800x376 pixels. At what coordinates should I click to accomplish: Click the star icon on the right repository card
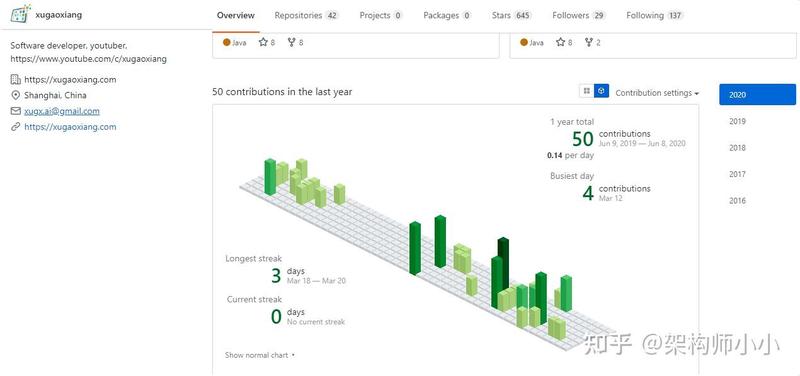click(x=560, y=42)
